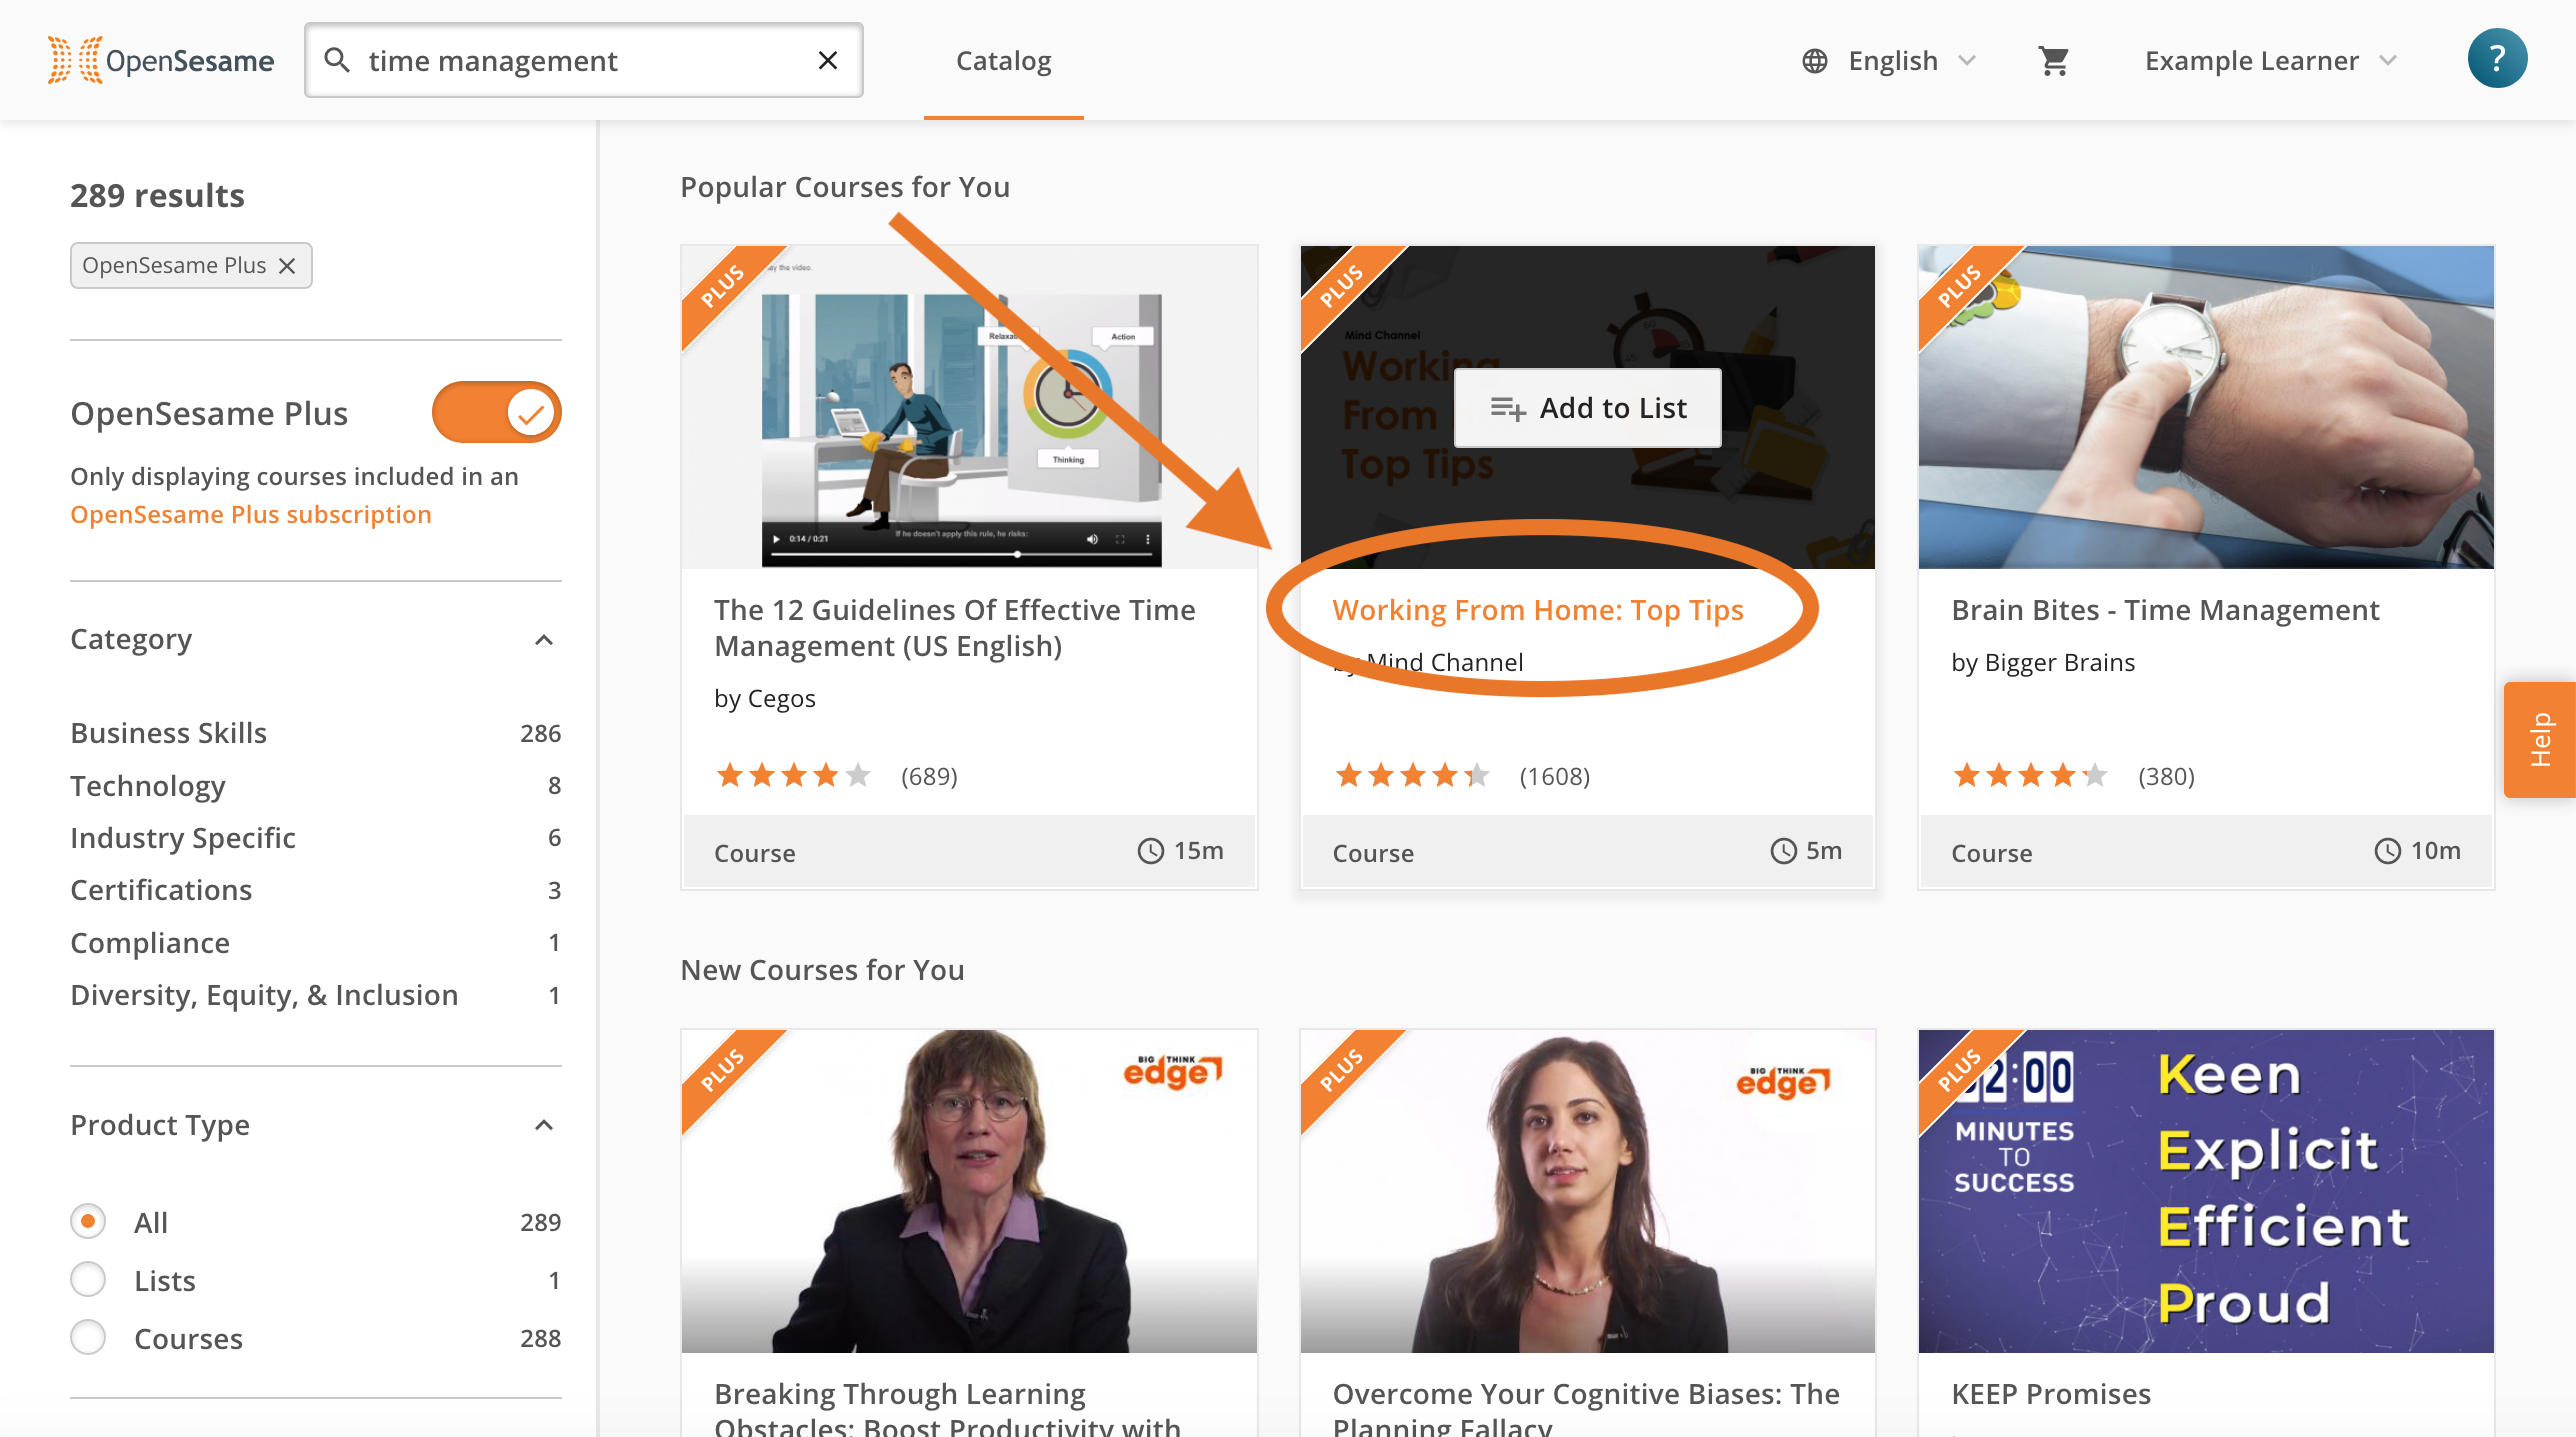
Task: Click the search magnifier icon
Action: click(338, 60)
